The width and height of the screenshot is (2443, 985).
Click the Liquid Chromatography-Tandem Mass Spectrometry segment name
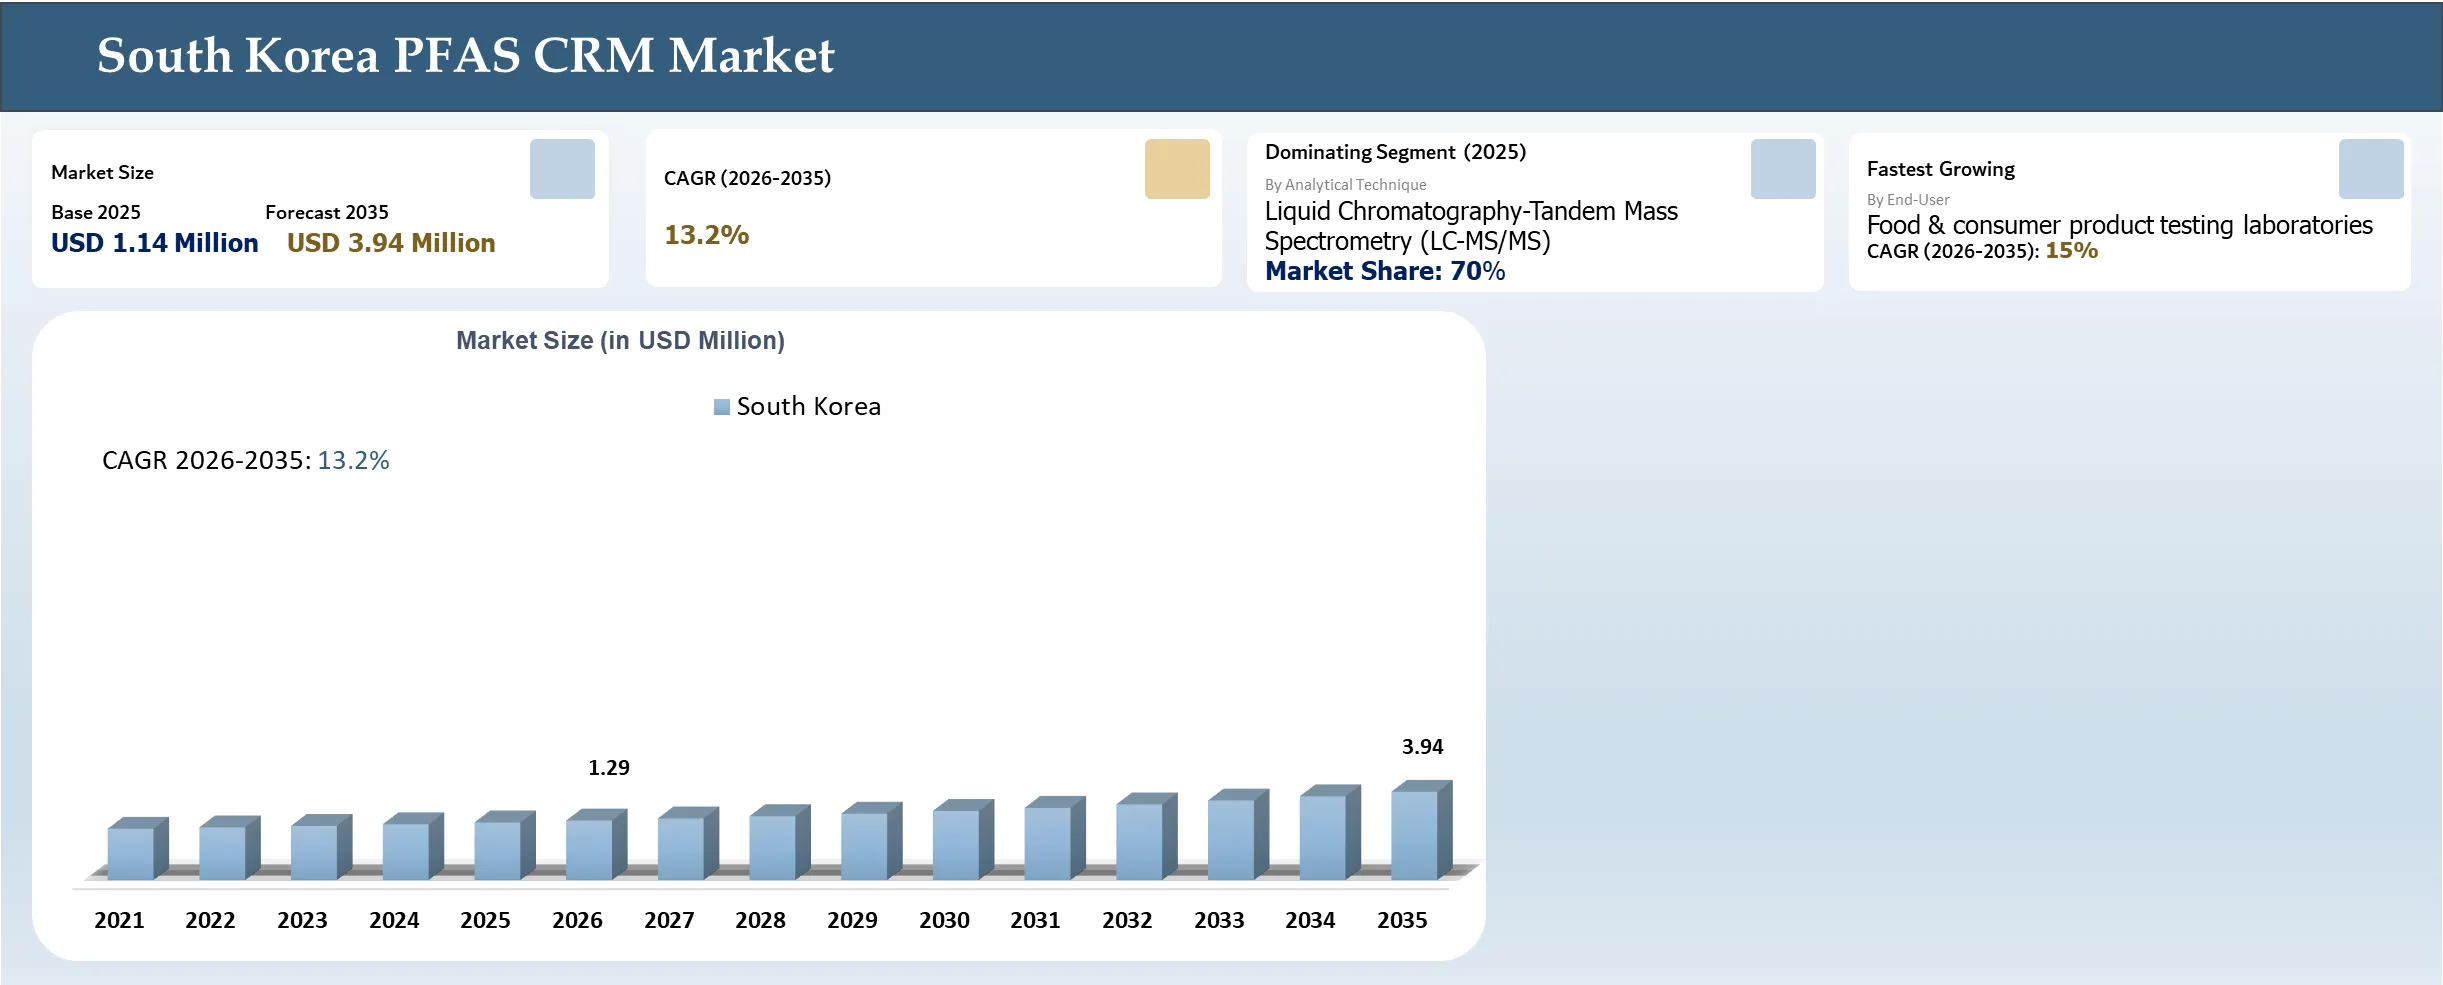tap(1471, 226)
